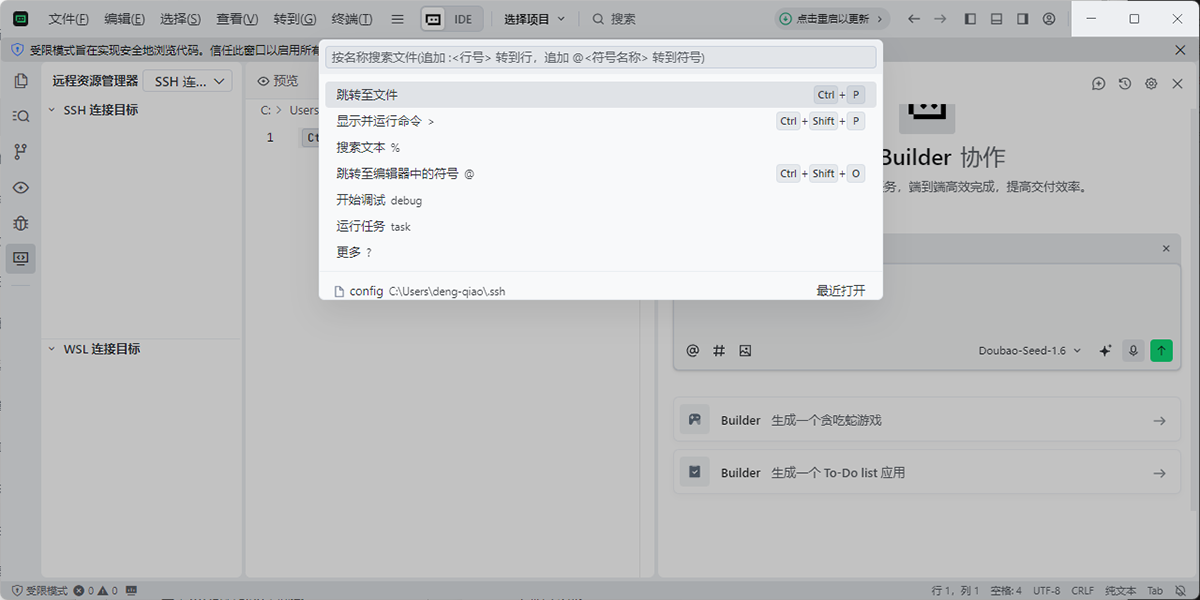This screenshot has width=1200, height=600.
Task: Click the # context icon in chat
Action: pyautogui.click(x=719, y=351)
